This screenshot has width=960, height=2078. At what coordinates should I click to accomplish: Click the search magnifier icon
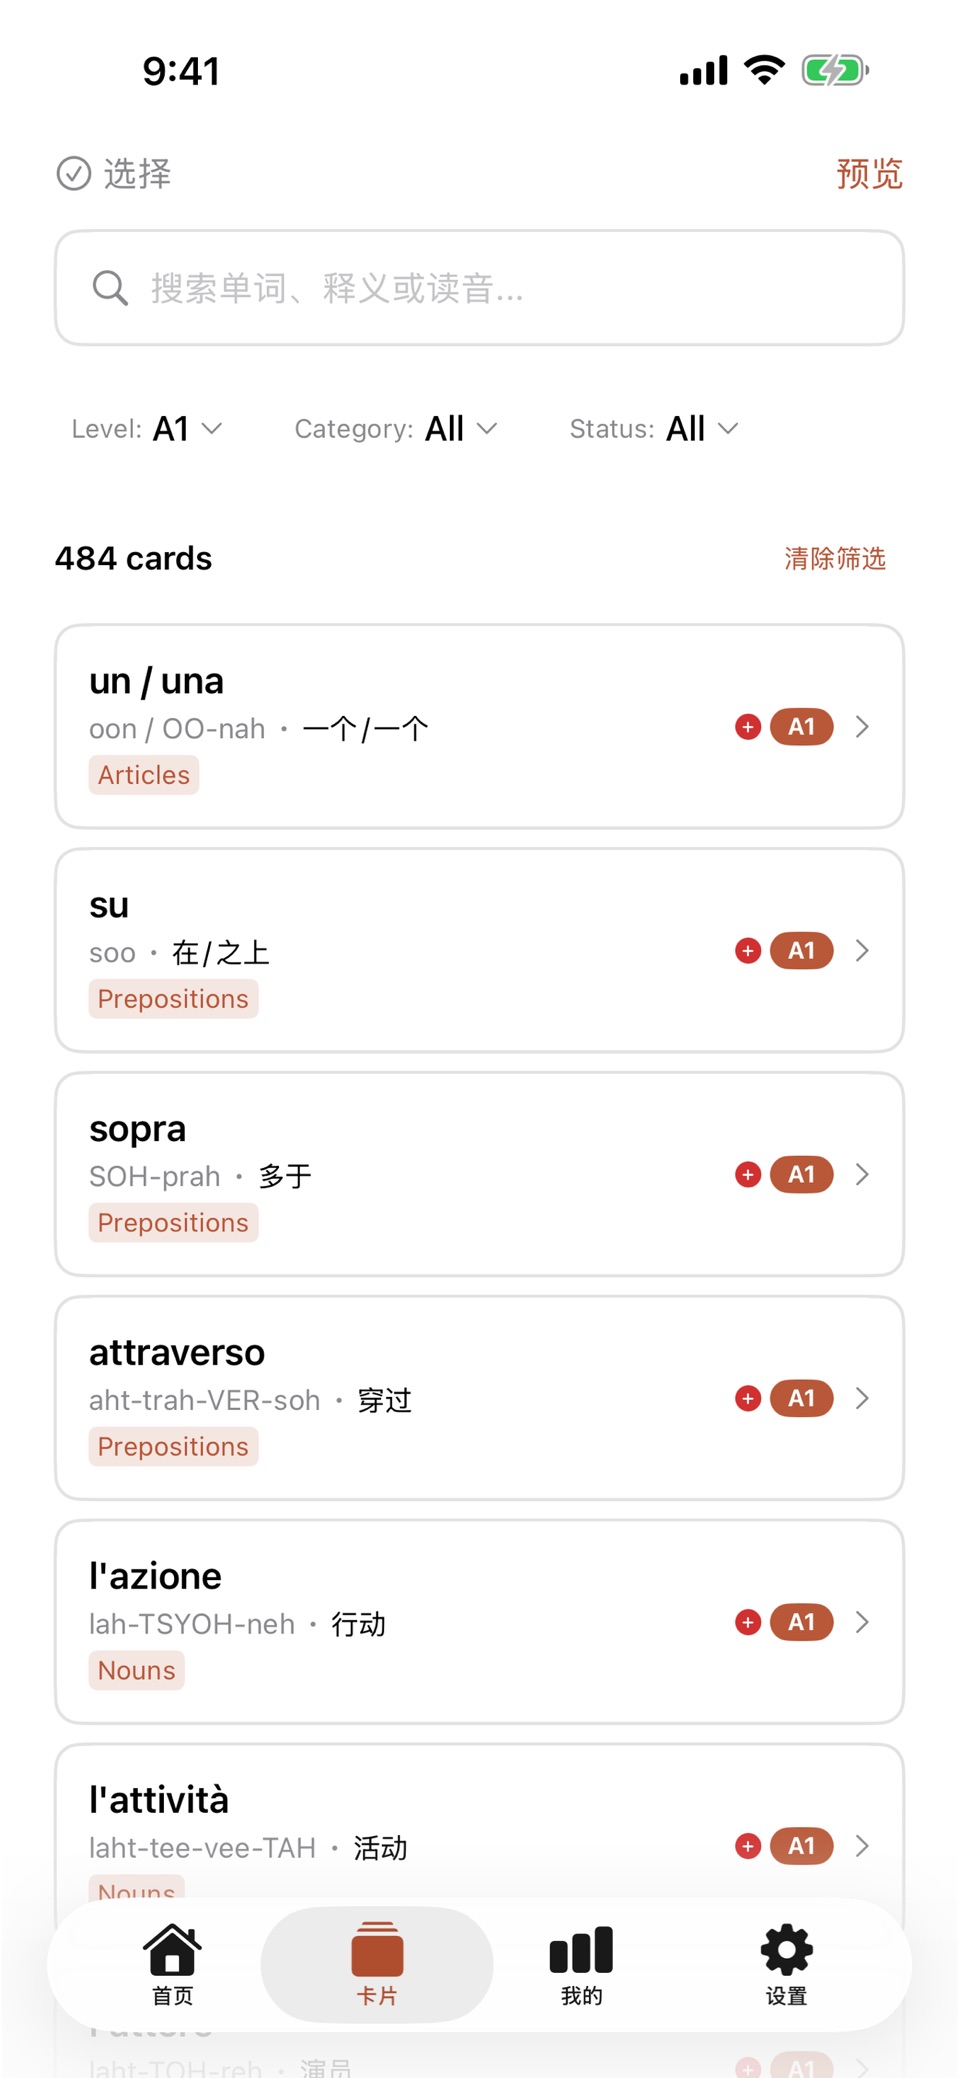[110, 288]
